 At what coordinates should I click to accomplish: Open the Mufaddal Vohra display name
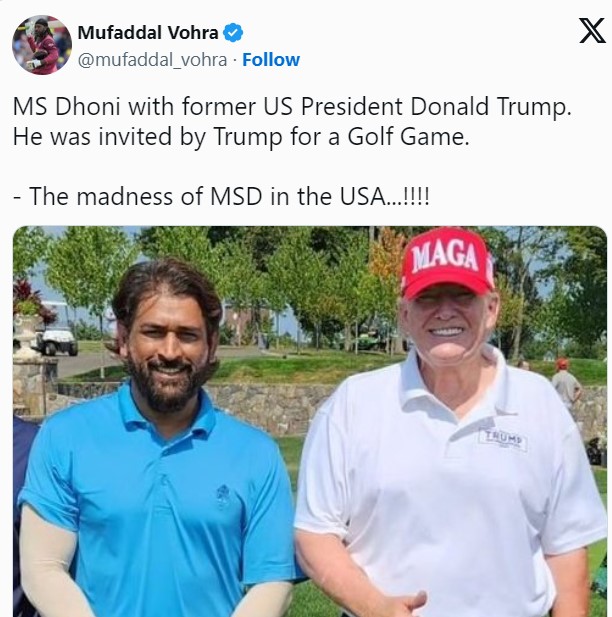click(148, 33)
